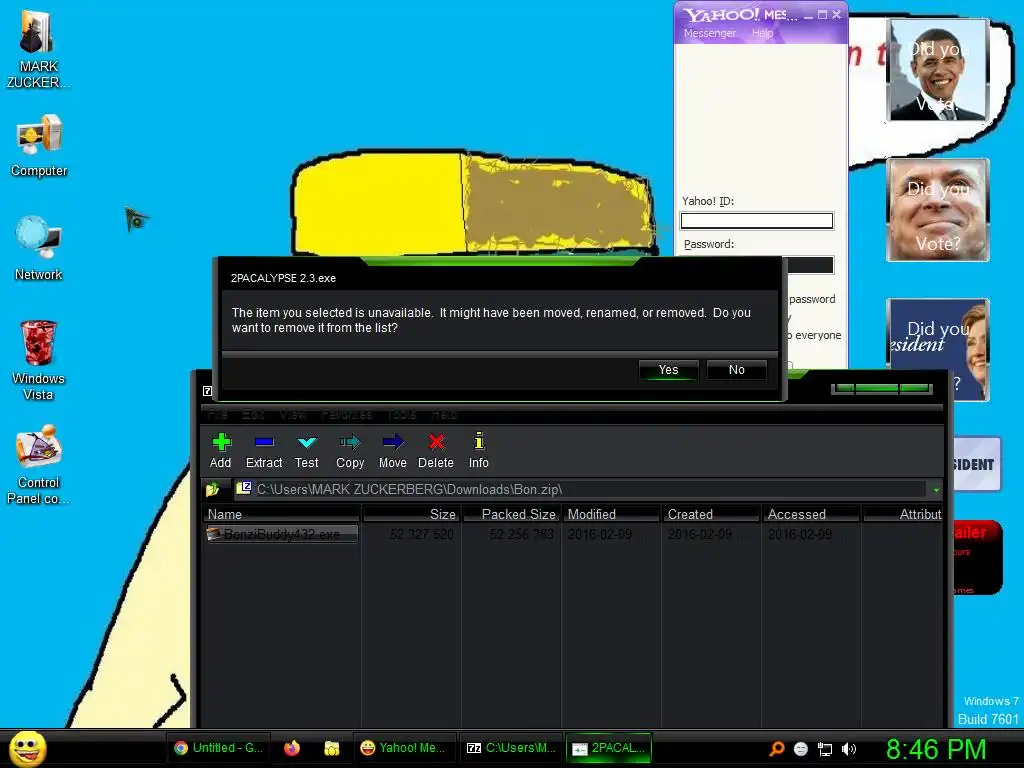1024x768 pixels.
Task: Switch to the 7-Zip C:\Users\M... taskbar item
Action: click(511, 748)
